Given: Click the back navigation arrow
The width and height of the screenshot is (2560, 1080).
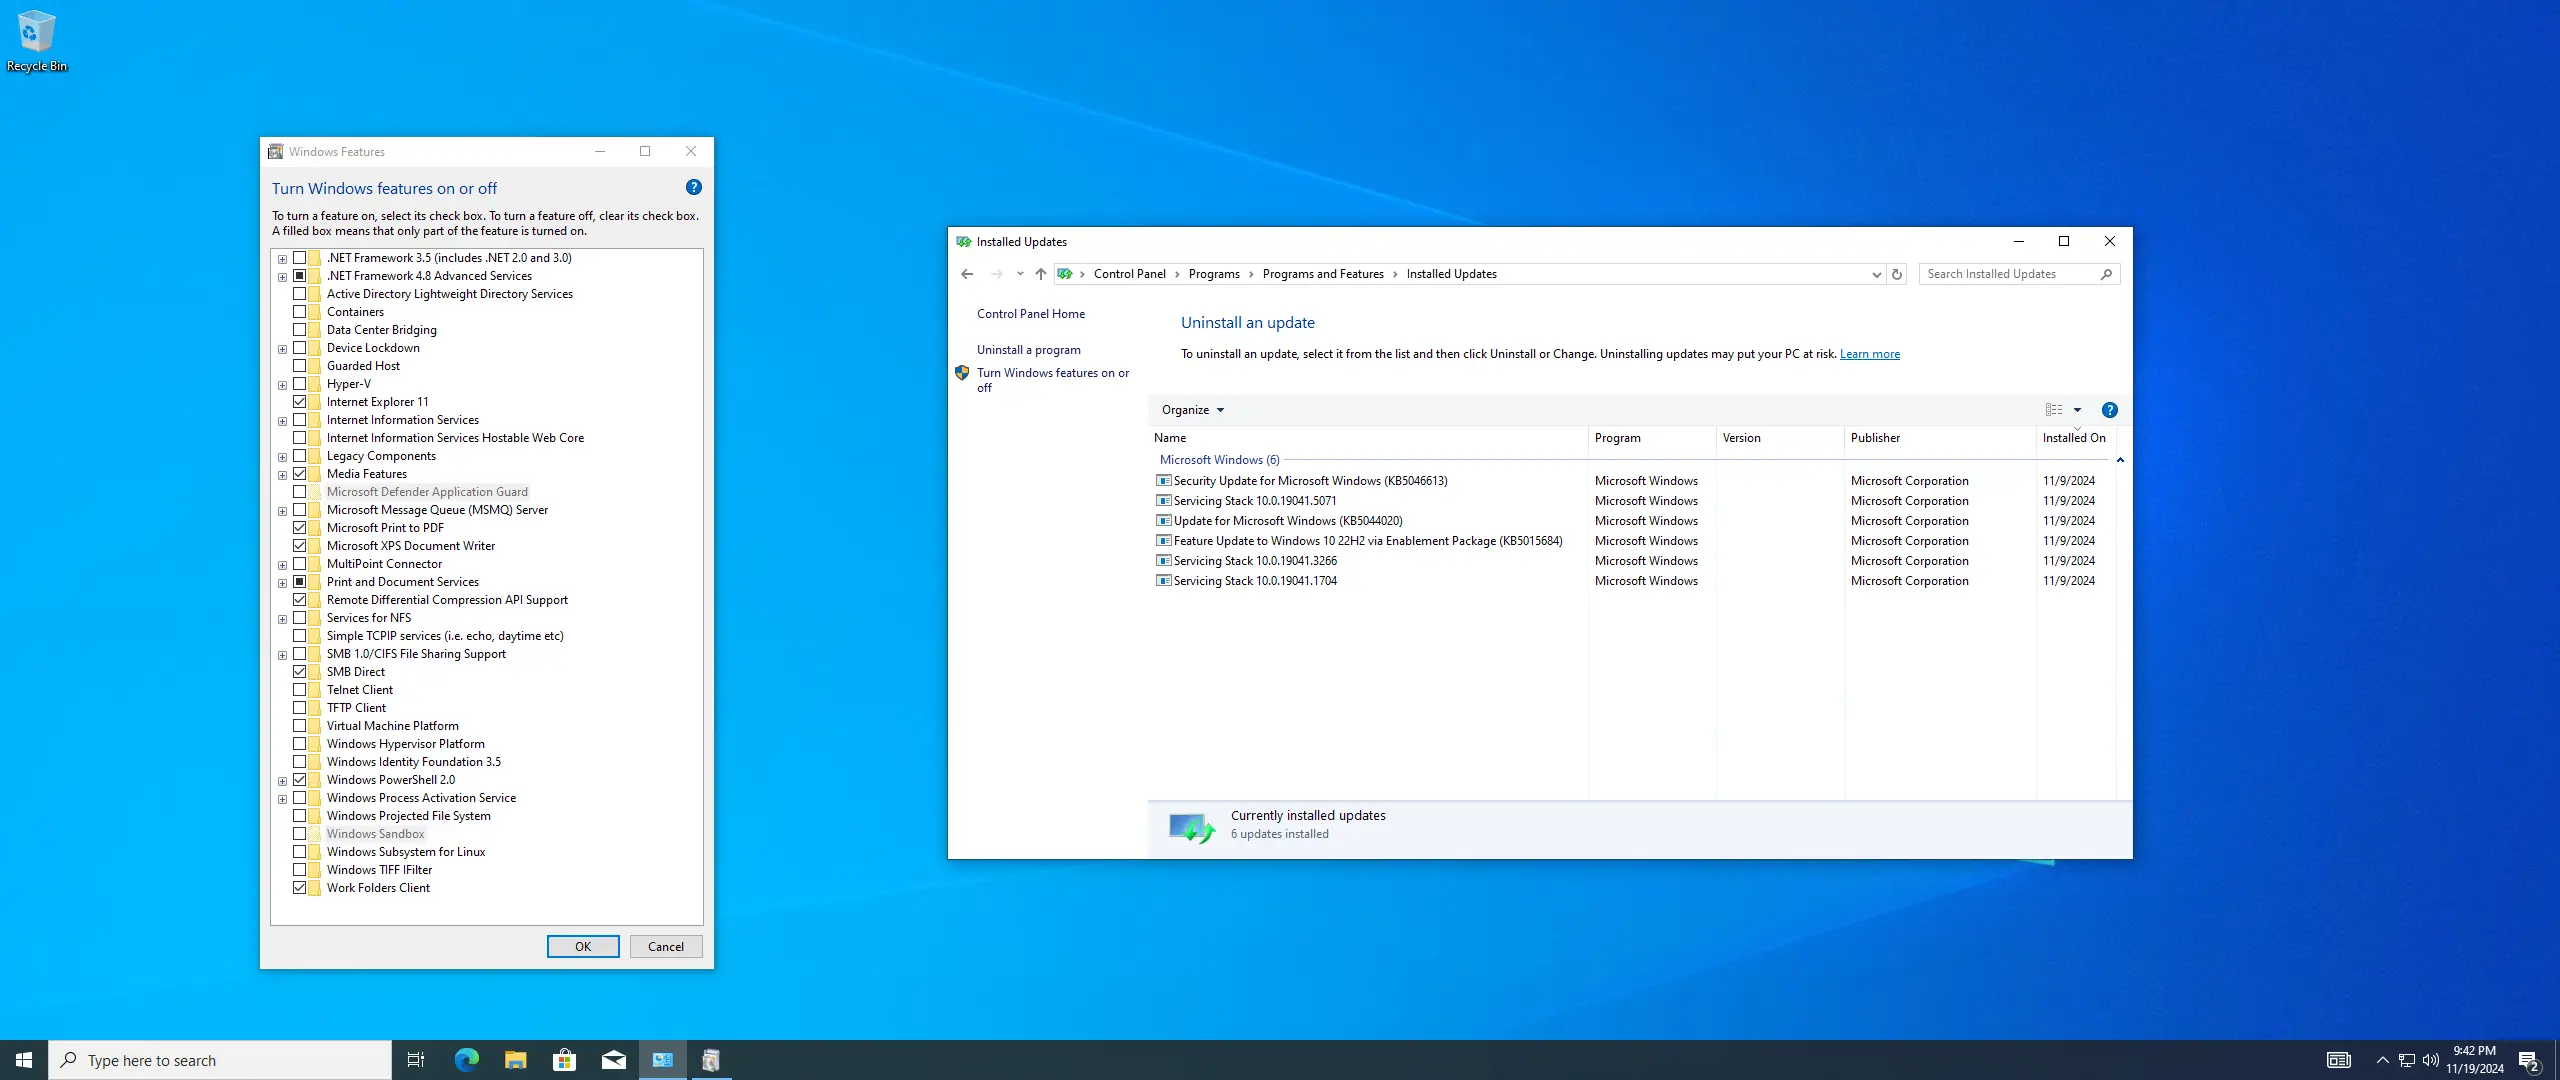Looking at the screenshot, I should point(967,274).
